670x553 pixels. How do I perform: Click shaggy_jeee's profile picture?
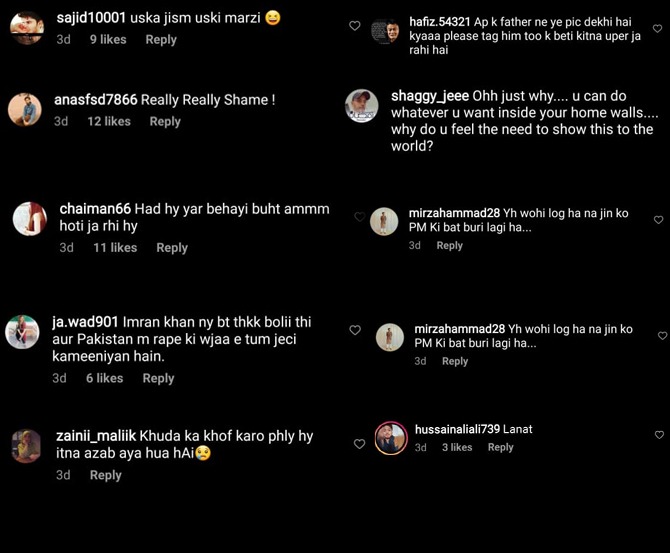pos(361,106)
